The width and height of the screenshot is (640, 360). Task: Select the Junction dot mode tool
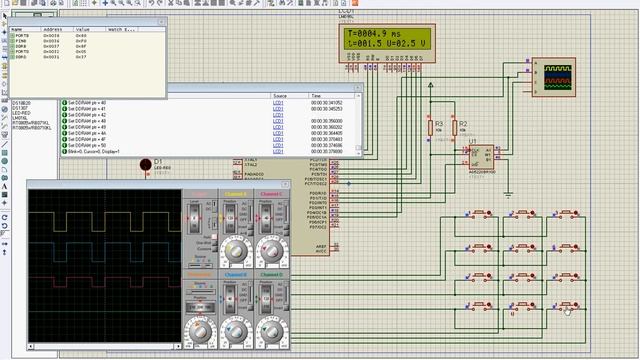point(4,32)
